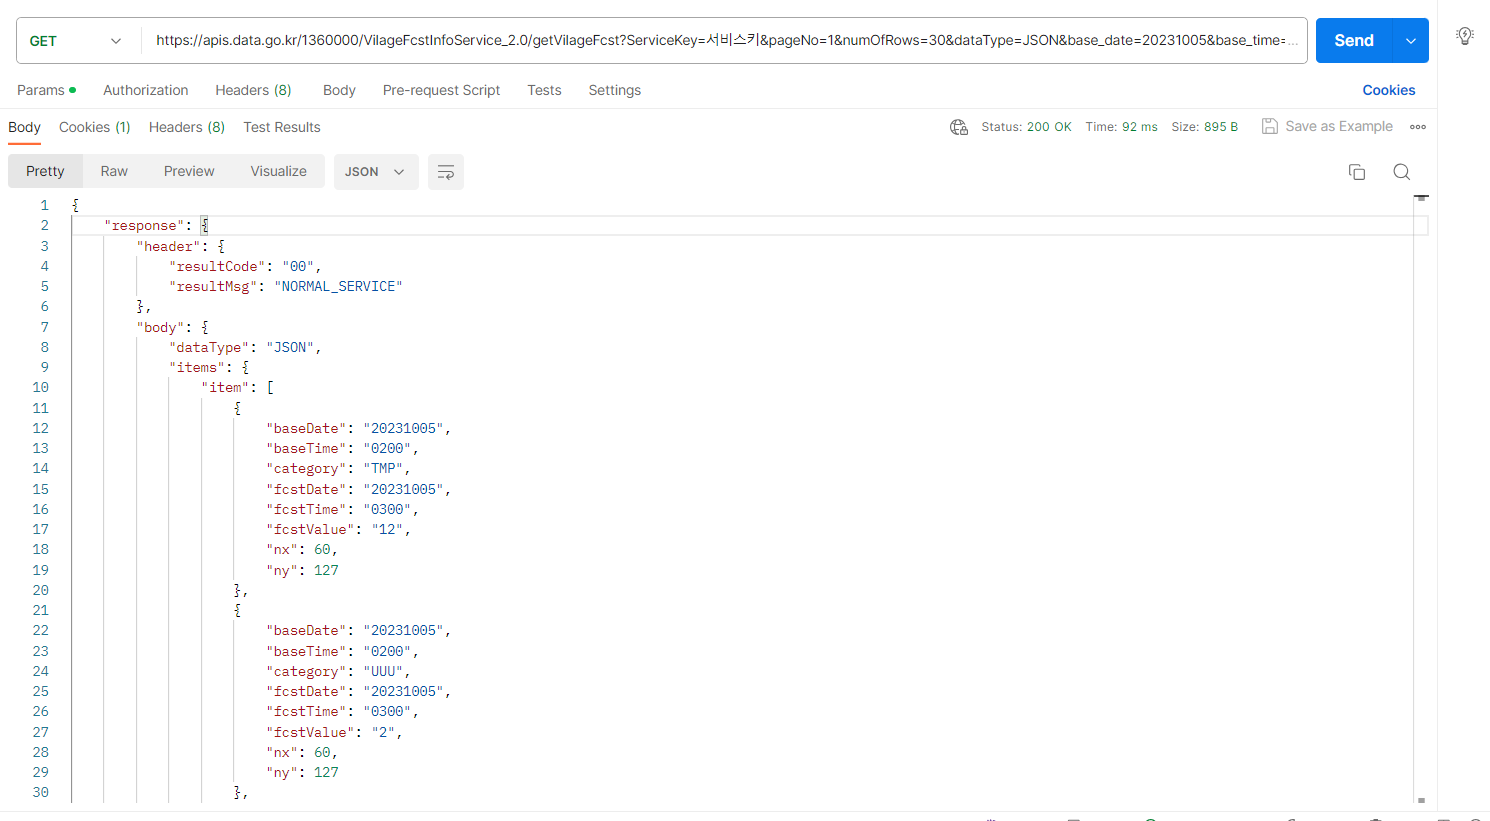The image size is (1490, 821).
Task: Open the response Headers (8) tab
Action: pyautogui.click(x=187, y=127)
